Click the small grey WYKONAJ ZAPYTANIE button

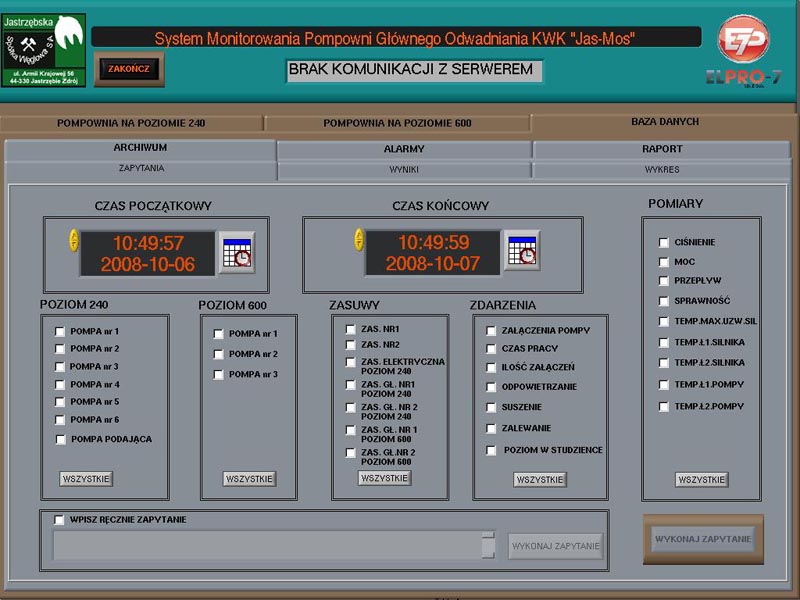[x=556, y=546]
